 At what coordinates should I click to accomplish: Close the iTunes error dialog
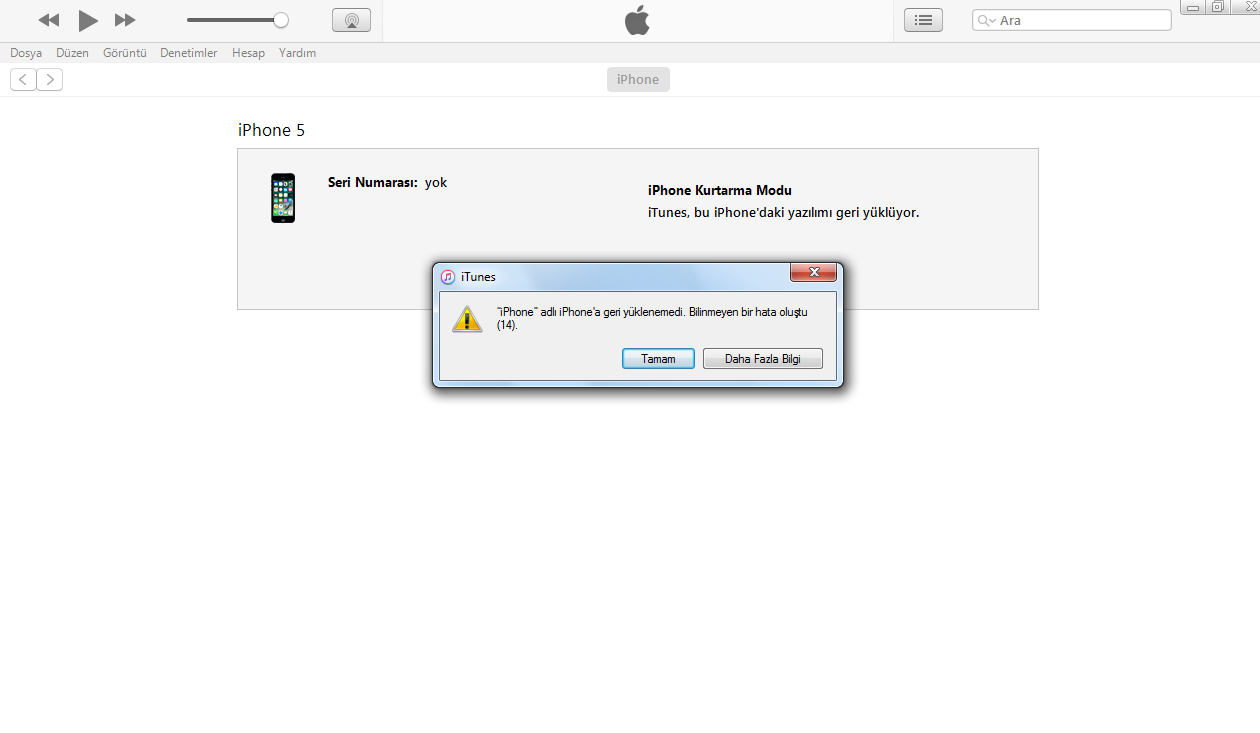[813, 272]
